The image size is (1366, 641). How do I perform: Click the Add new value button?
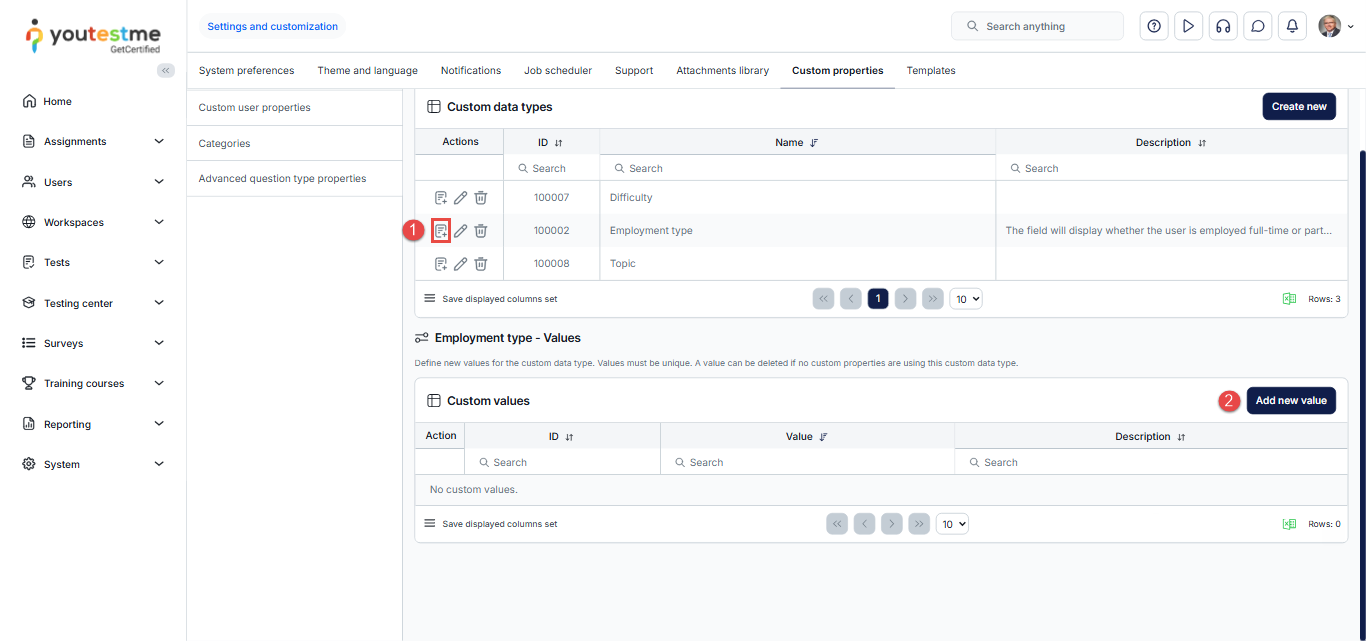1290,401
